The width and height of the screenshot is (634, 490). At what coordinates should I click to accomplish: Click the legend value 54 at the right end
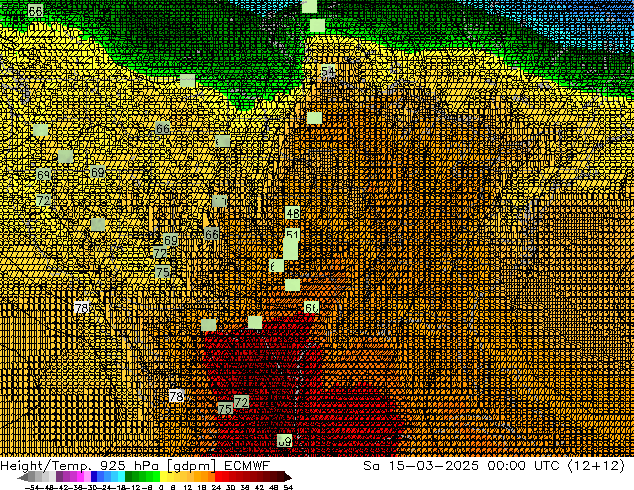click(x=288, y=487)
